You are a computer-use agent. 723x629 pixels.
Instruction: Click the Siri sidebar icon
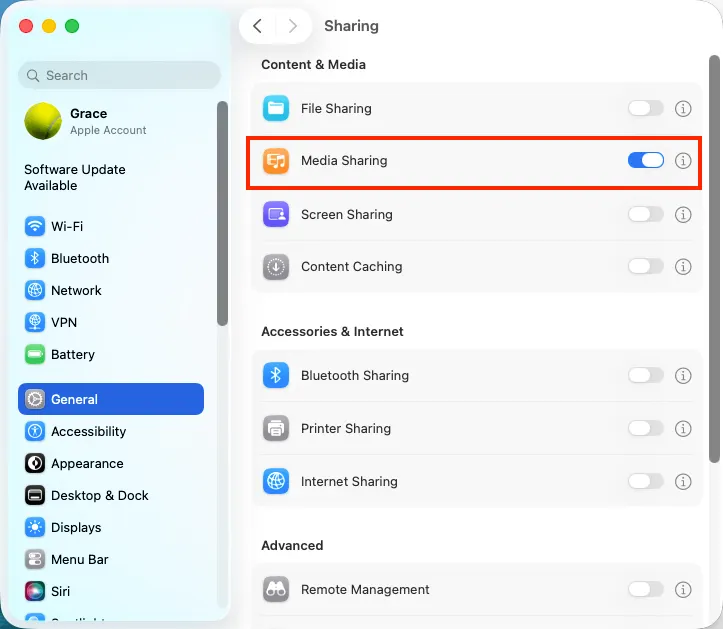click(x=35, y=592)
